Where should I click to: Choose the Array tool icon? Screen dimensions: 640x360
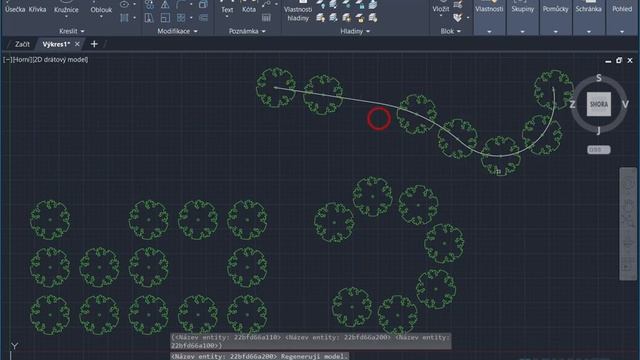click(181, 18)
